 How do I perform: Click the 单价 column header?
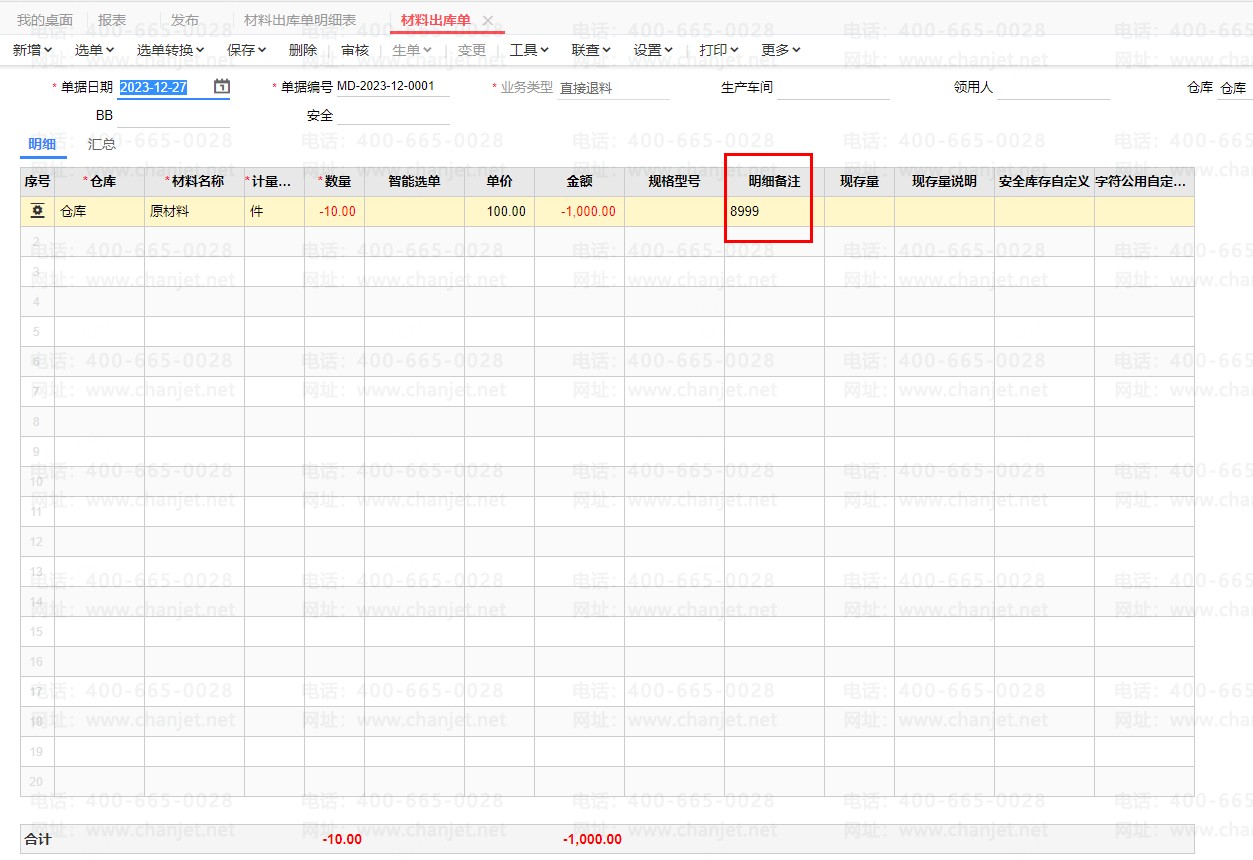pyautogui.click(x=499, y=182)
